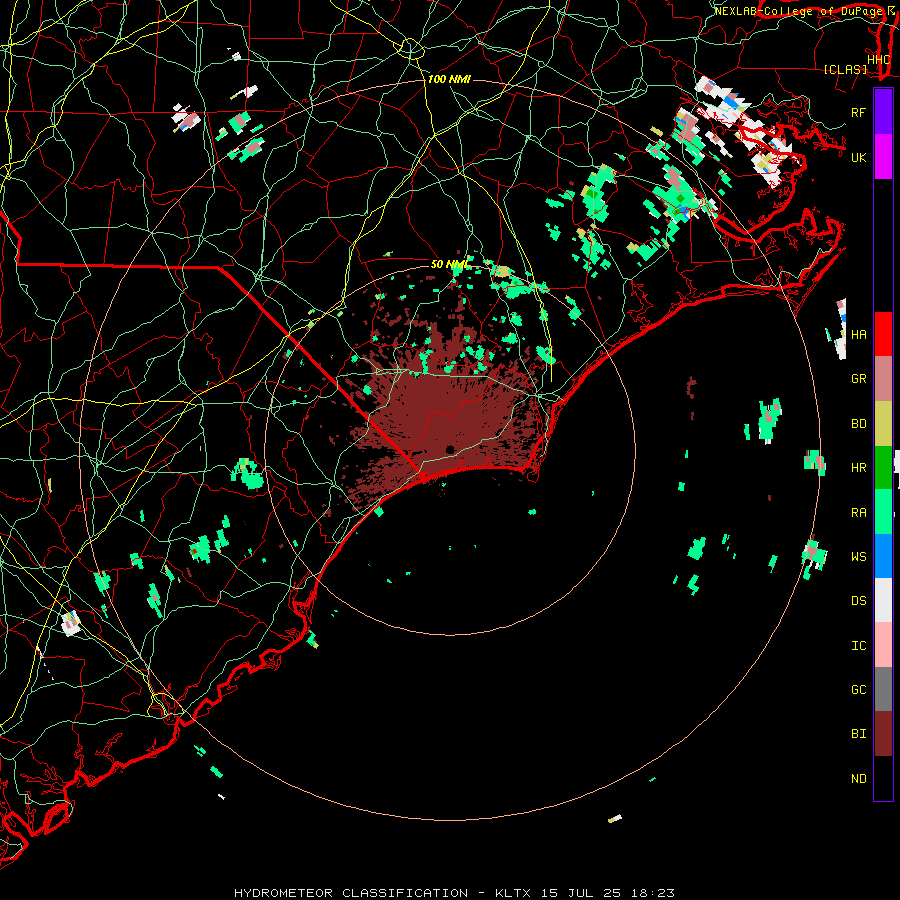The image size is (900, 900).
Task: Click the GR dusty pink swatch
Action: 883,378
